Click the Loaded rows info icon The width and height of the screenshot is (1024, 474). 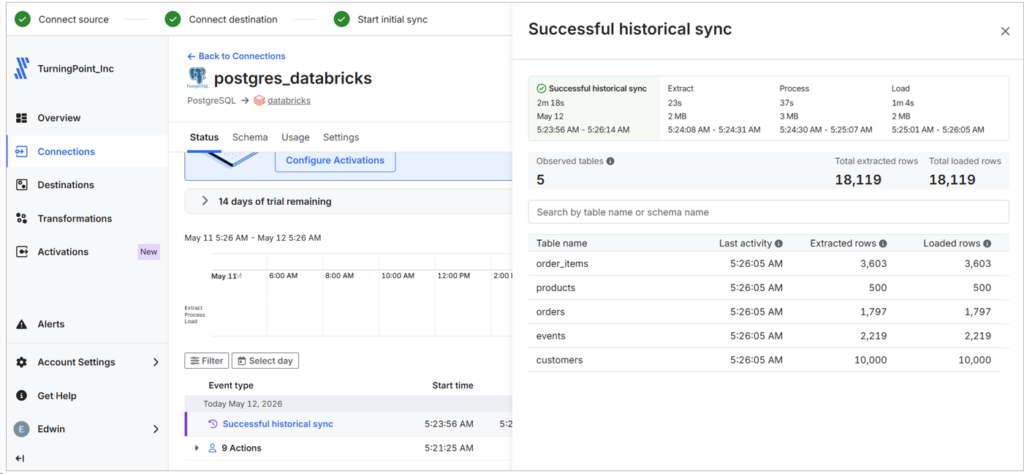(x=987, y=244)
